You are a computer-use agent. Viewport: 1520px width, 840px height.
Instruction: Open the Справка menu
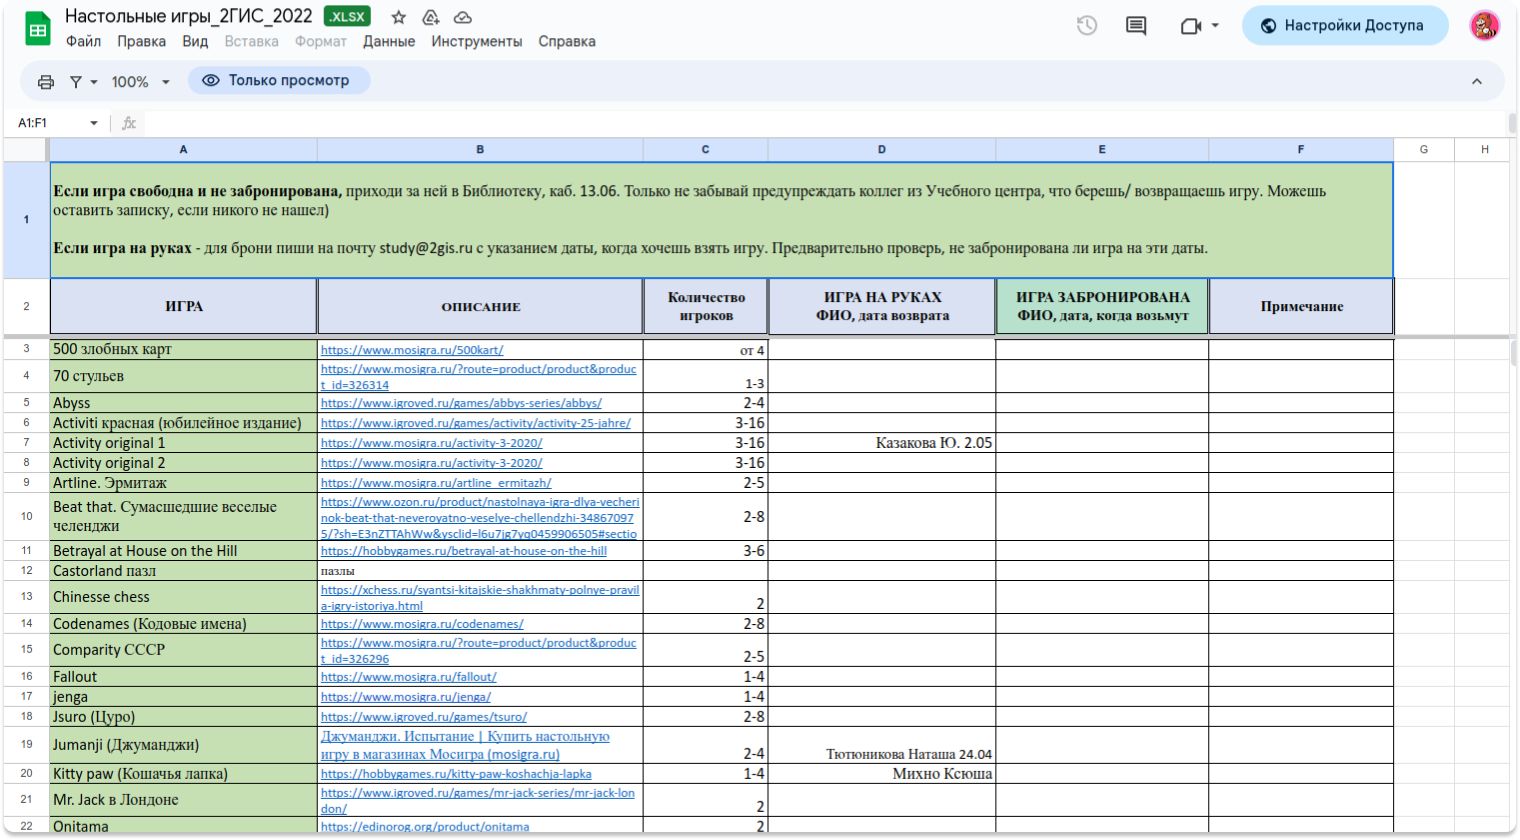point(567,41)
